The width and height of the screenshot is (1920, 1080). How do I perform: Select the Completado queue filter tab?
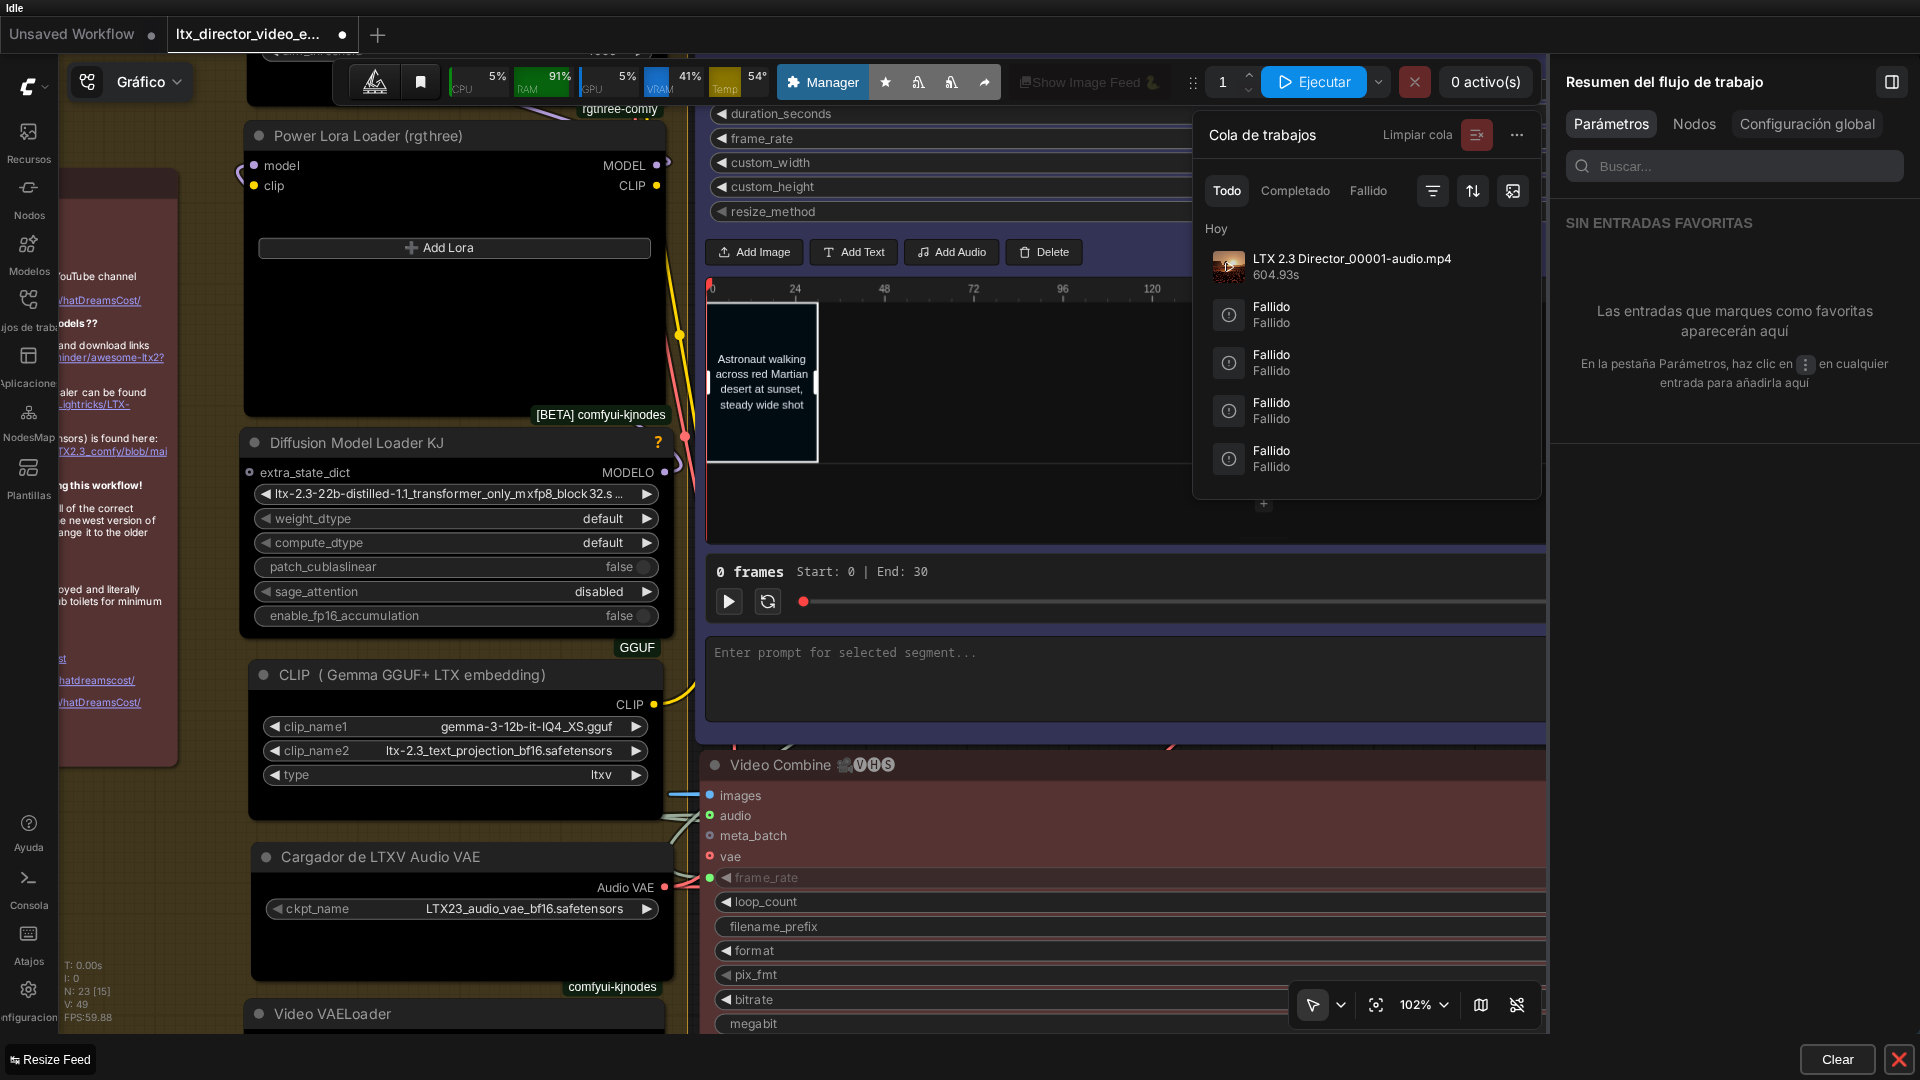pyautogui.click(x=1295, y=191)
